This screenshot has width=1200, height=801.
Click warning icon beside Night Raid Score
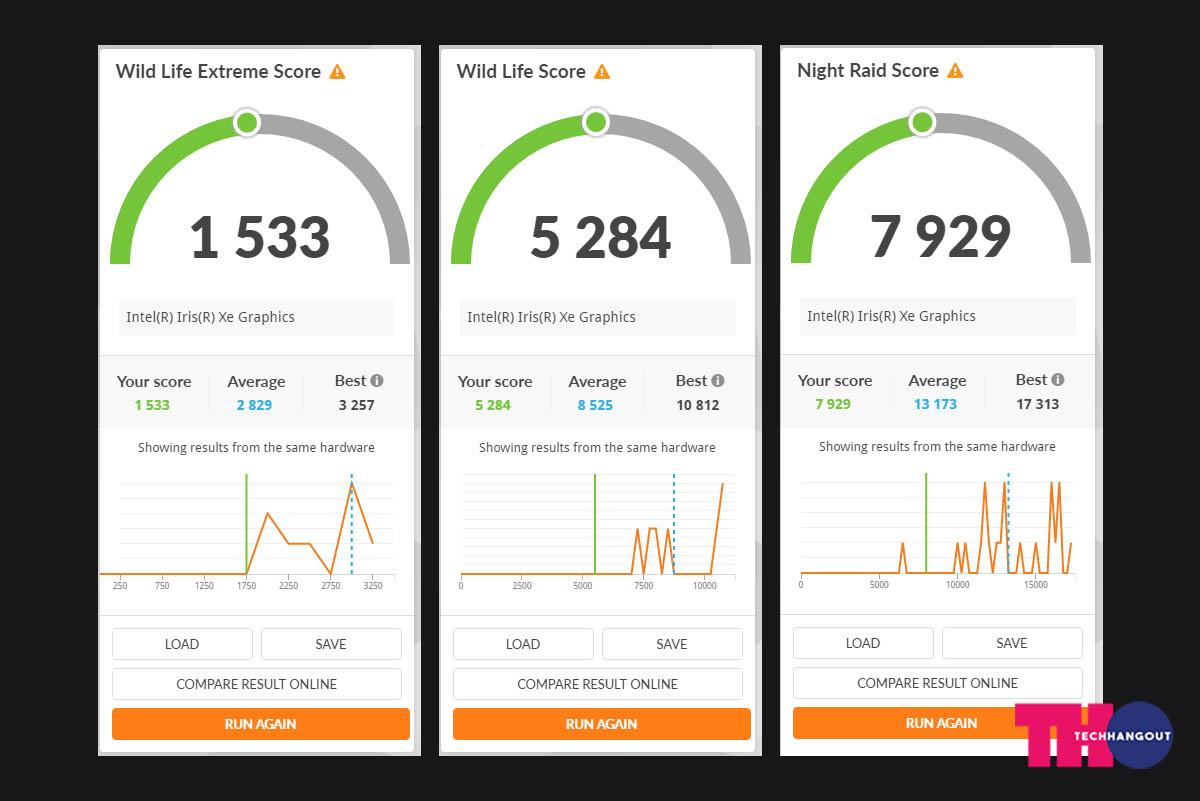pos(955,71)
